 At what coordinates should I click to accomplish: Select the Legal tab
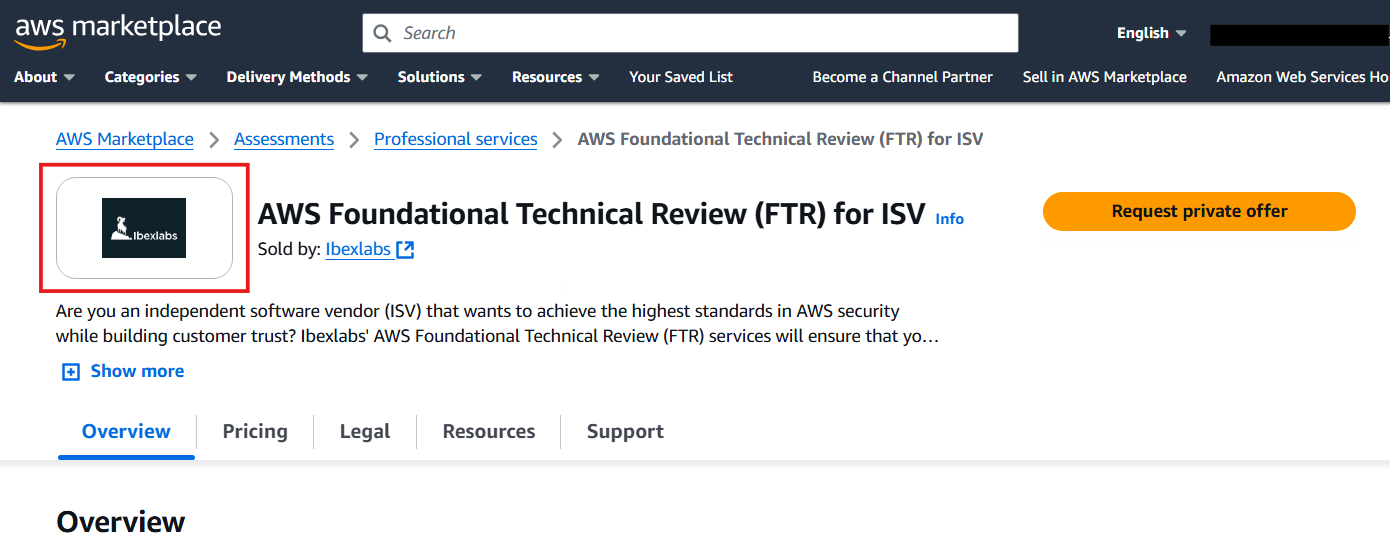(365, 432)
